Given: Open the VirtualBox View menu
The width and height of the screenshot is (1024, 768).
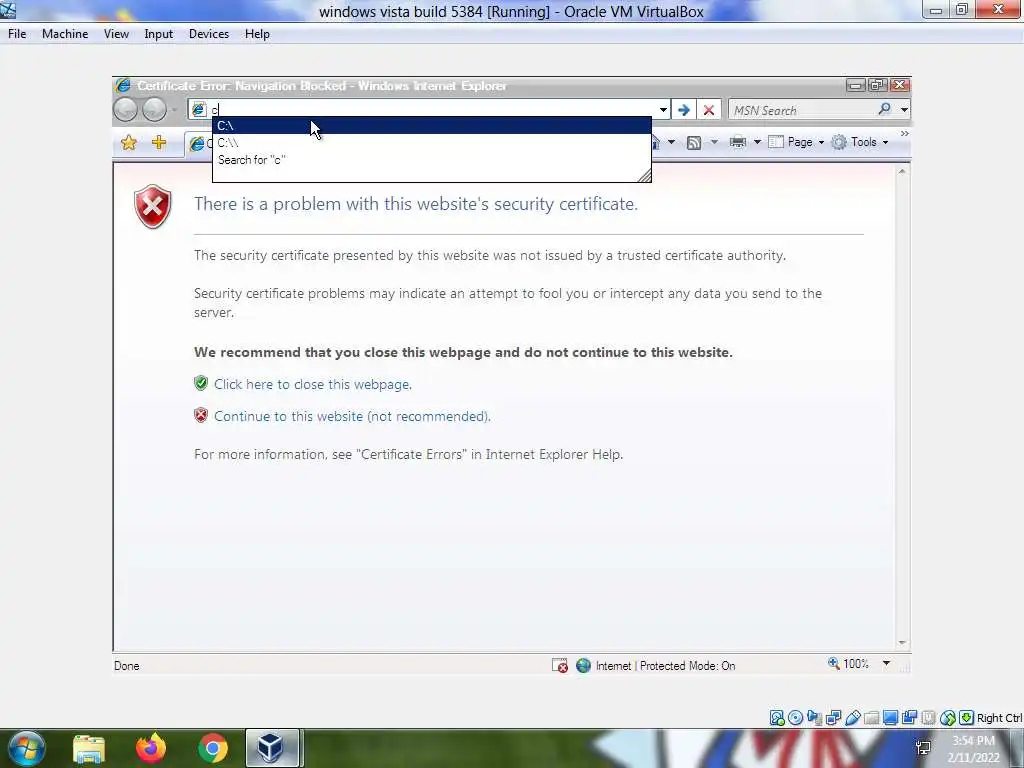Looking at the screenshot, I should [116, 34].
